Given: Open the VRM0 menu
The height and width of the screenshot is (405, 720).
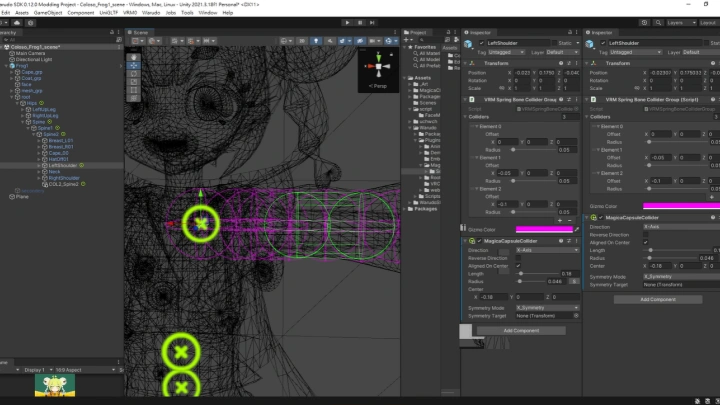Looking at the screenshot, I should [130, 13].
